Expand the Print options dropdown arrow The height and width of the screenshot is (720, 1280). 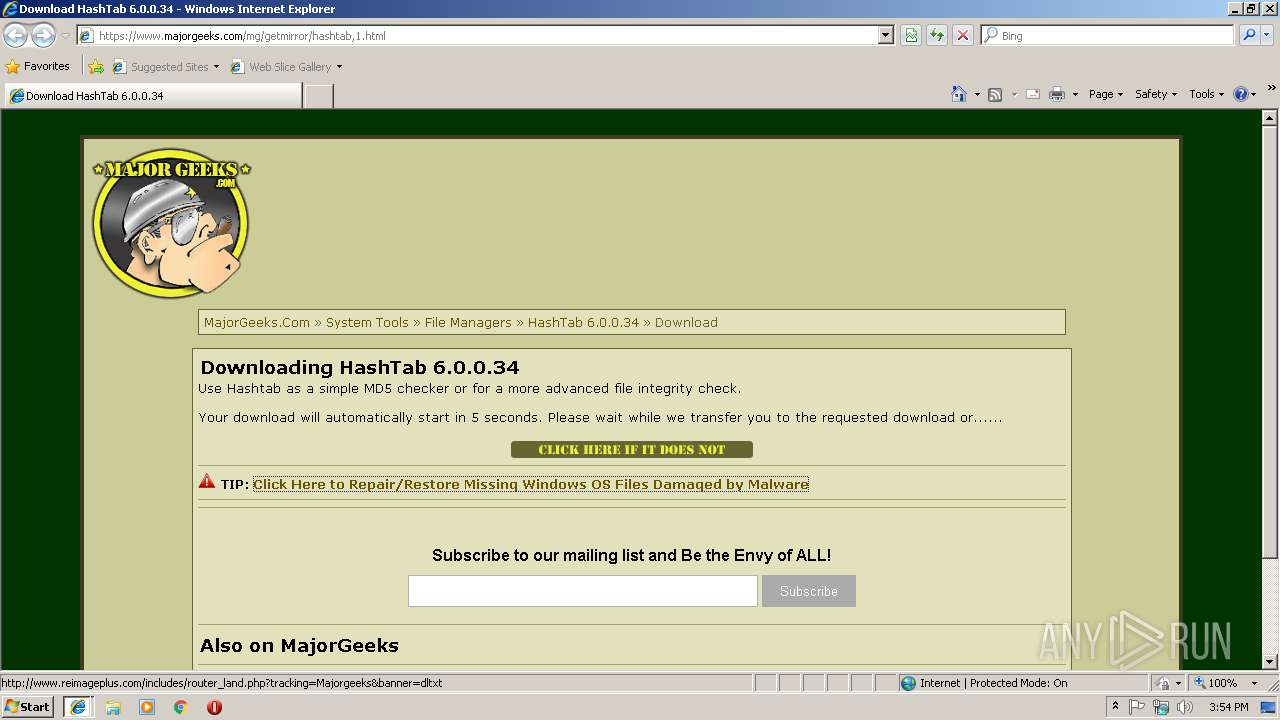pos(1075,94)
